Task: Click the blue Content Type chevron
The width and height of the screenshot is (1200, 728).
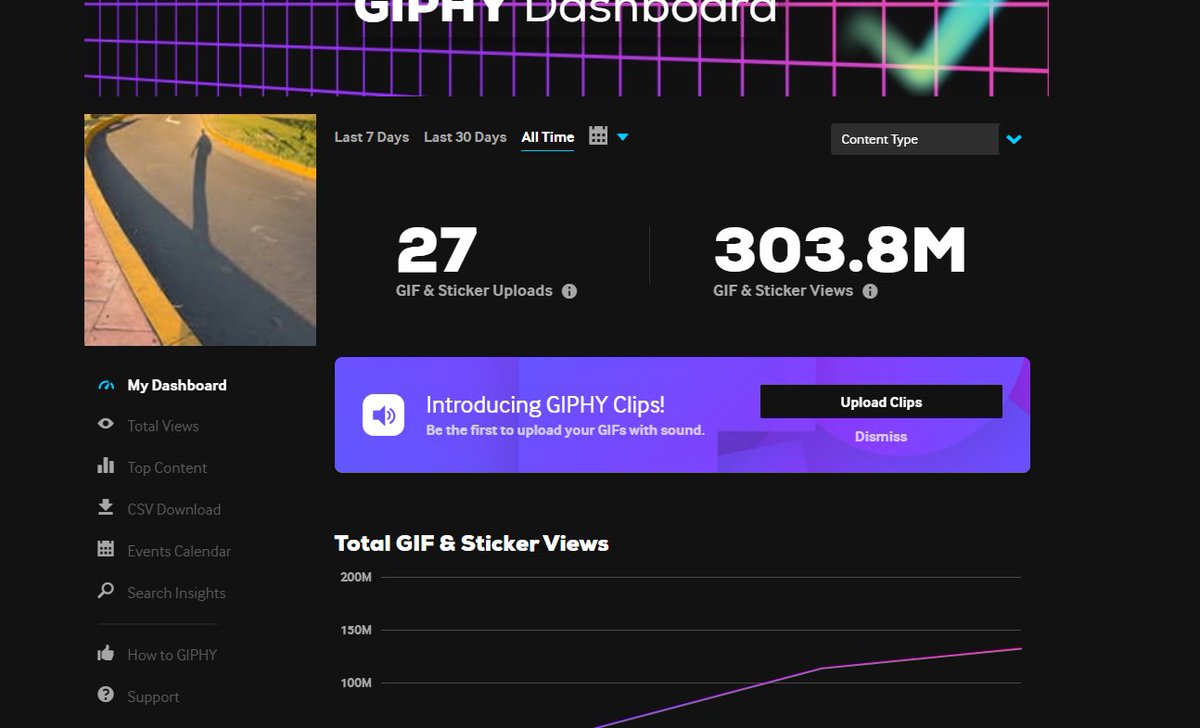Action: 1014,140
